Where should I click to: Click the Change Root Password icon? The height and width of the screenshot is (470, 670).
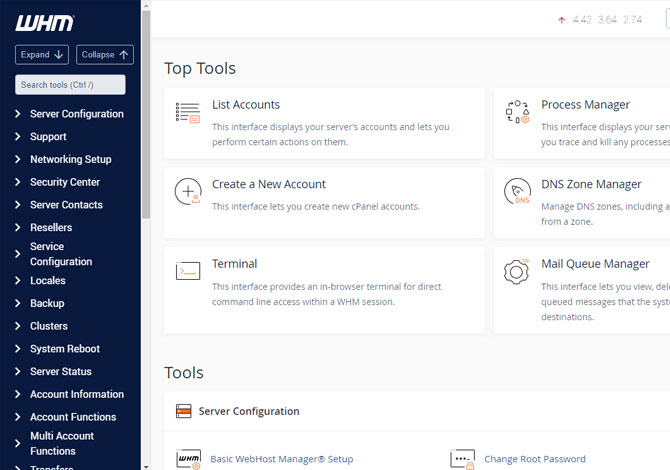(x=462, y=459)
